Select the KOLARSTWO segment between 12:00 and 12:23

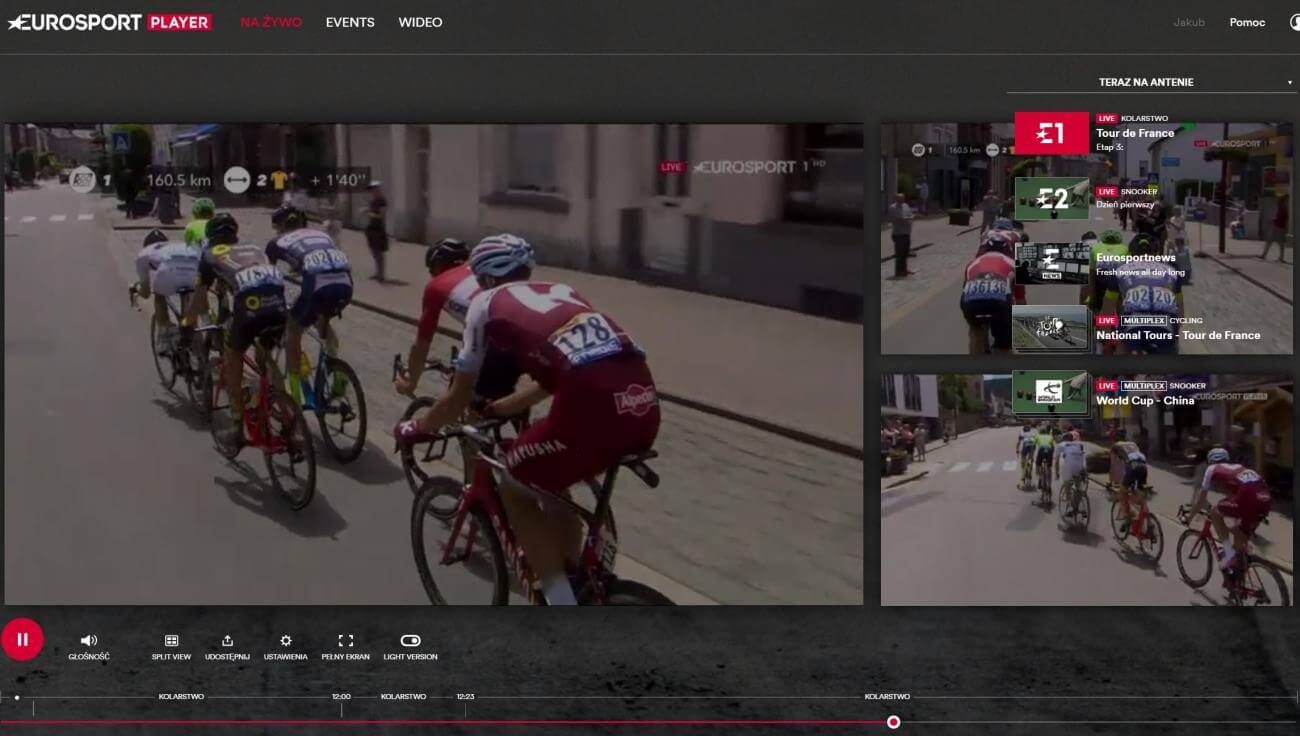(x=403, y=697)
